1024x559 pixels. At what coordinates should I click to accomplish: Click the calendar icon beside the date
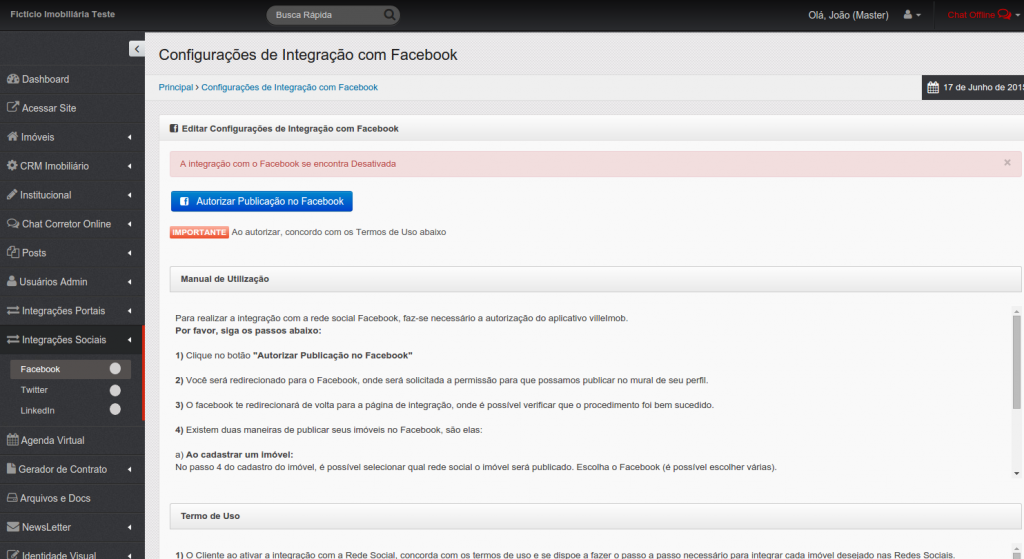pyautogui.click(x=933, y=88)
